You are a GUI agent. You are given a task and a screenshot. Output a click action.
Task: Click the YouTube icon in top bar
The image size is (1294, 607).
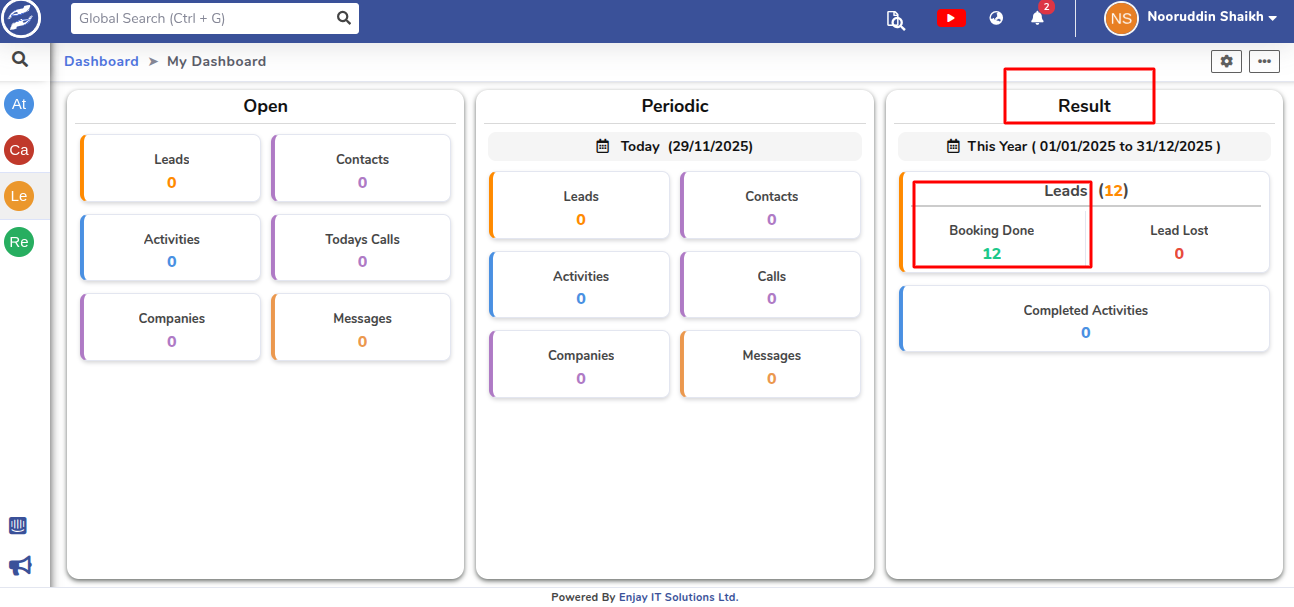(951, 18)
